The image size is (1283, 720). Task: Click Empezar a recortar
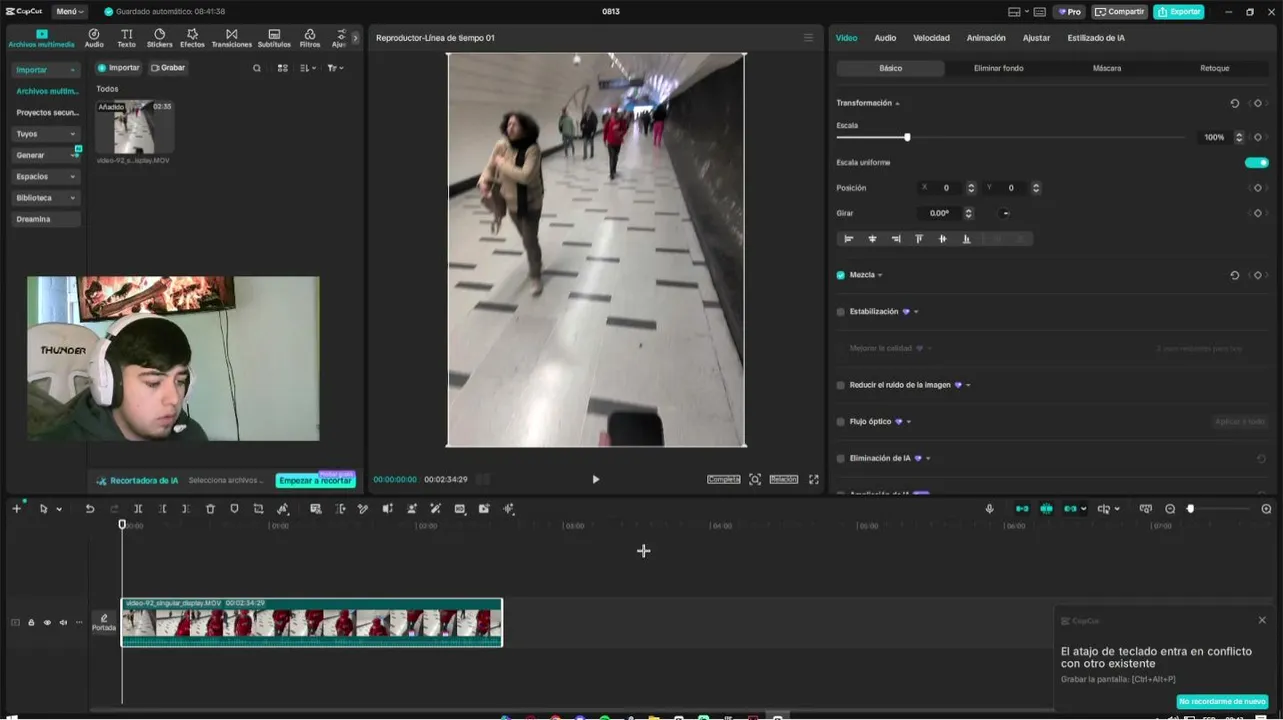(315, 481)
